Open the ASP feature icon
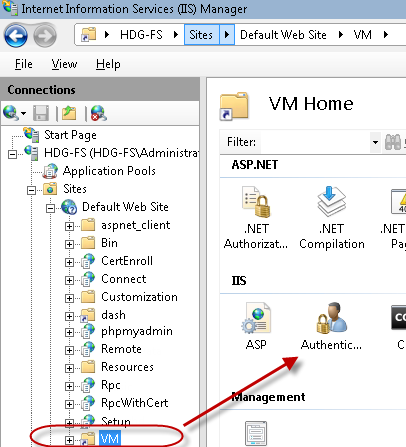 pyautogui.click(x=256, y=318)
